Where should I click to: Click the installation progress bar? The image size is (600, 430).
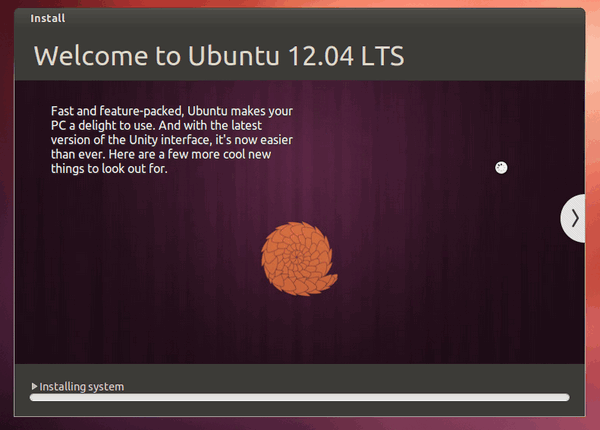(x=300, y=397)
